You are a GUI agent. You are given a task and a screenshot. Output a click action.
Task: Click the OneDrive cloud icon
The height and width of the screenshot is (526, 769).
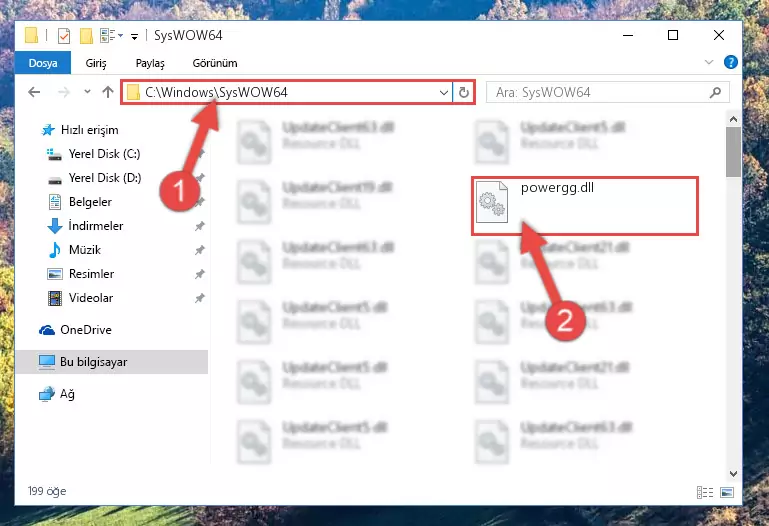click(47, 330)
